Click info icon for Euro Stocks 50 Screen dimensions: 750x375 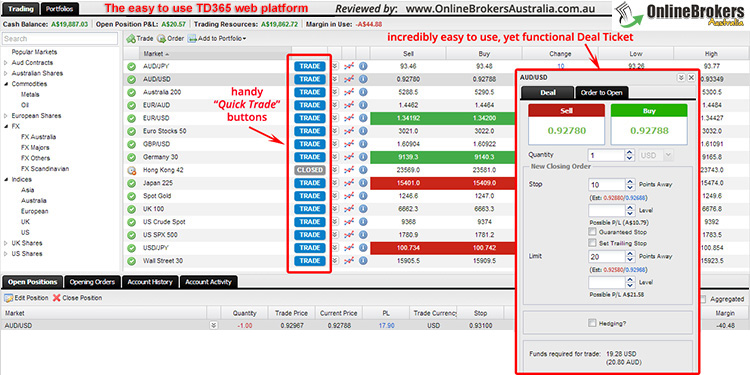pos(363,131)
